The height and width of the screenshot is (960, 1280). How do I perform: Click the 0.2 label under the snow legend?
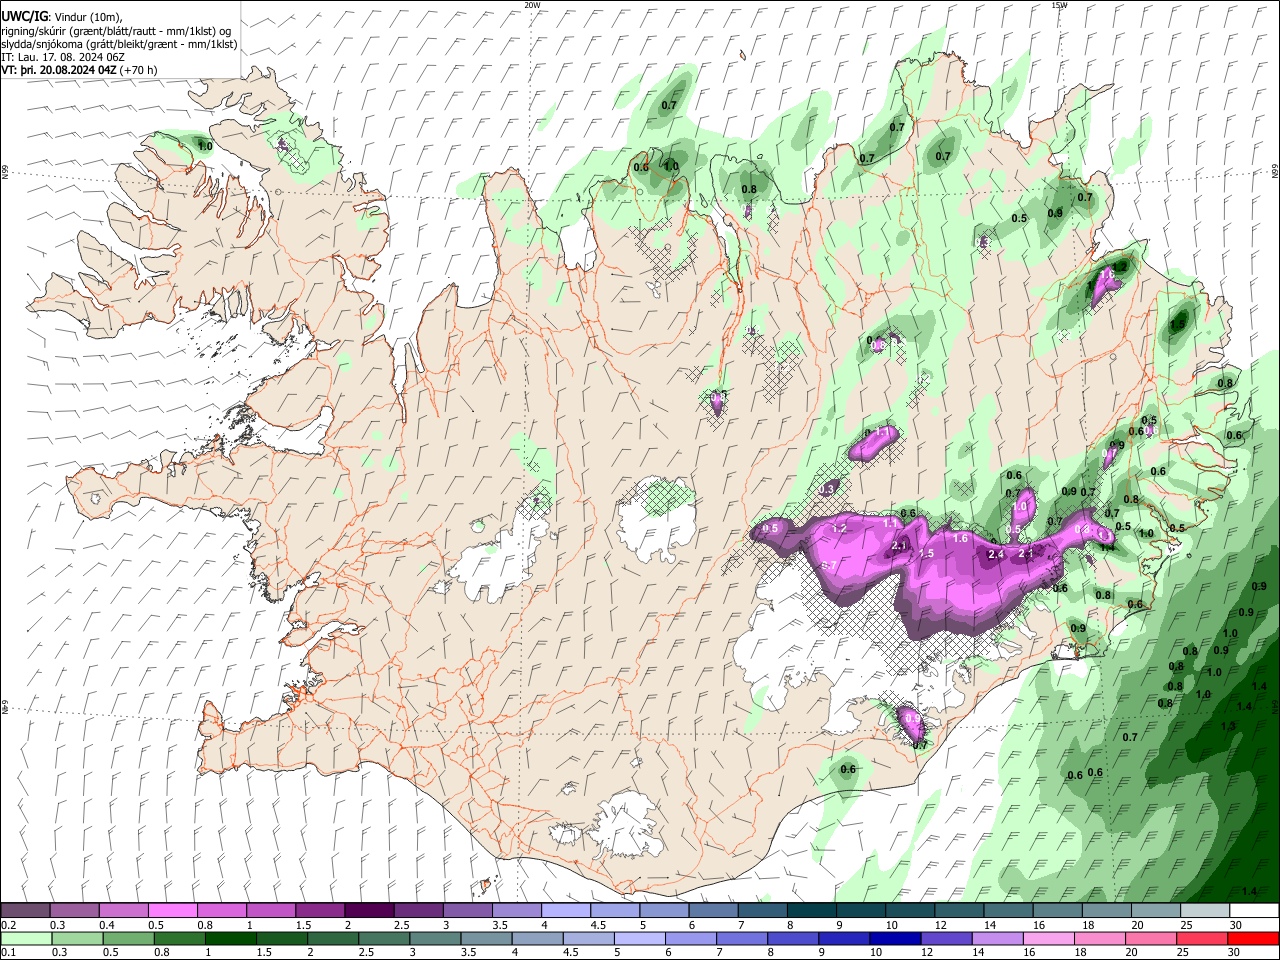9,925
